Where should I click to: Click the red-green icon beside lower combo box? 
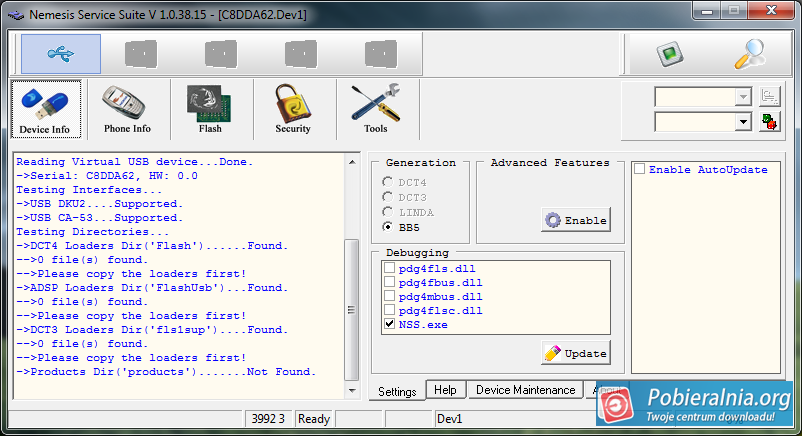769,122
